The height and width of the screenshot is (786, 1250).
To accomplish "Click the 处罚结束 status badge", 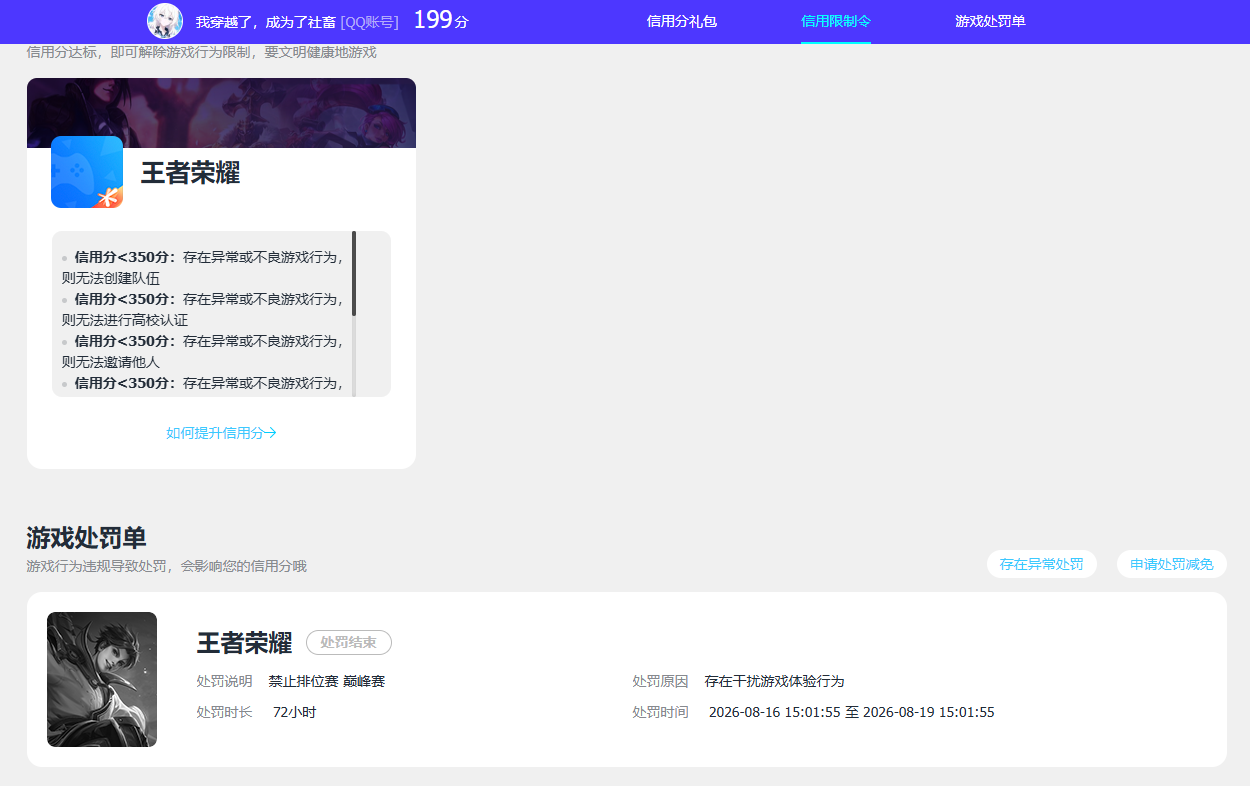I will point(349,642).
